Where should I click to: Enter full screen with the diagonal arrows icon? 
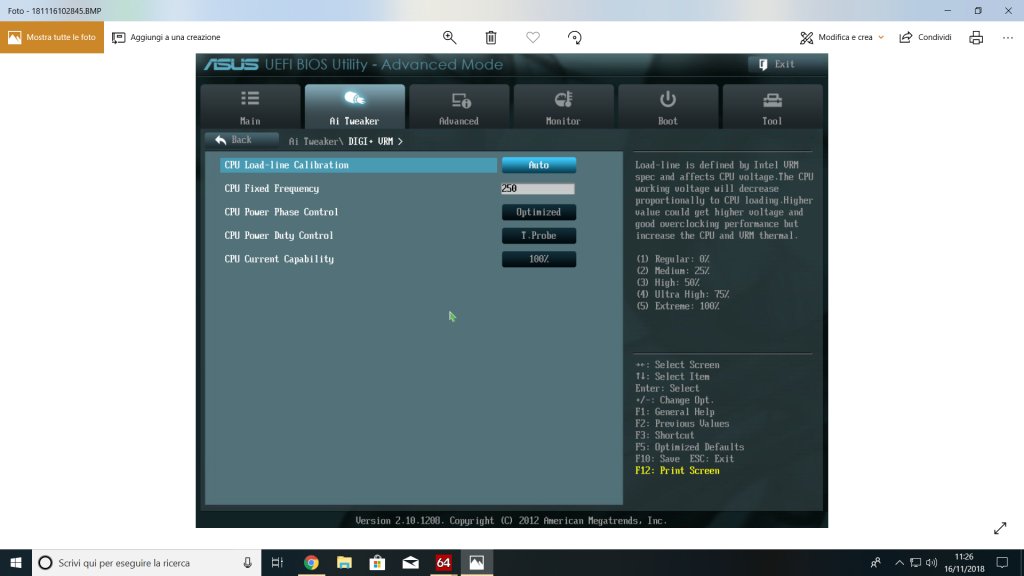coord(1000,528)
